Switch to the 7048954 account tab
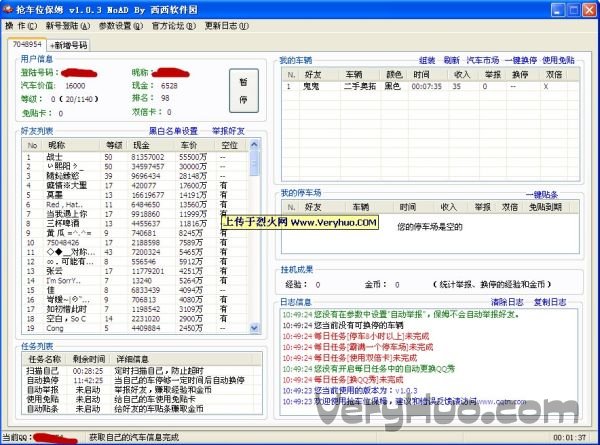The image size is (600, 445). coord(26,45)
